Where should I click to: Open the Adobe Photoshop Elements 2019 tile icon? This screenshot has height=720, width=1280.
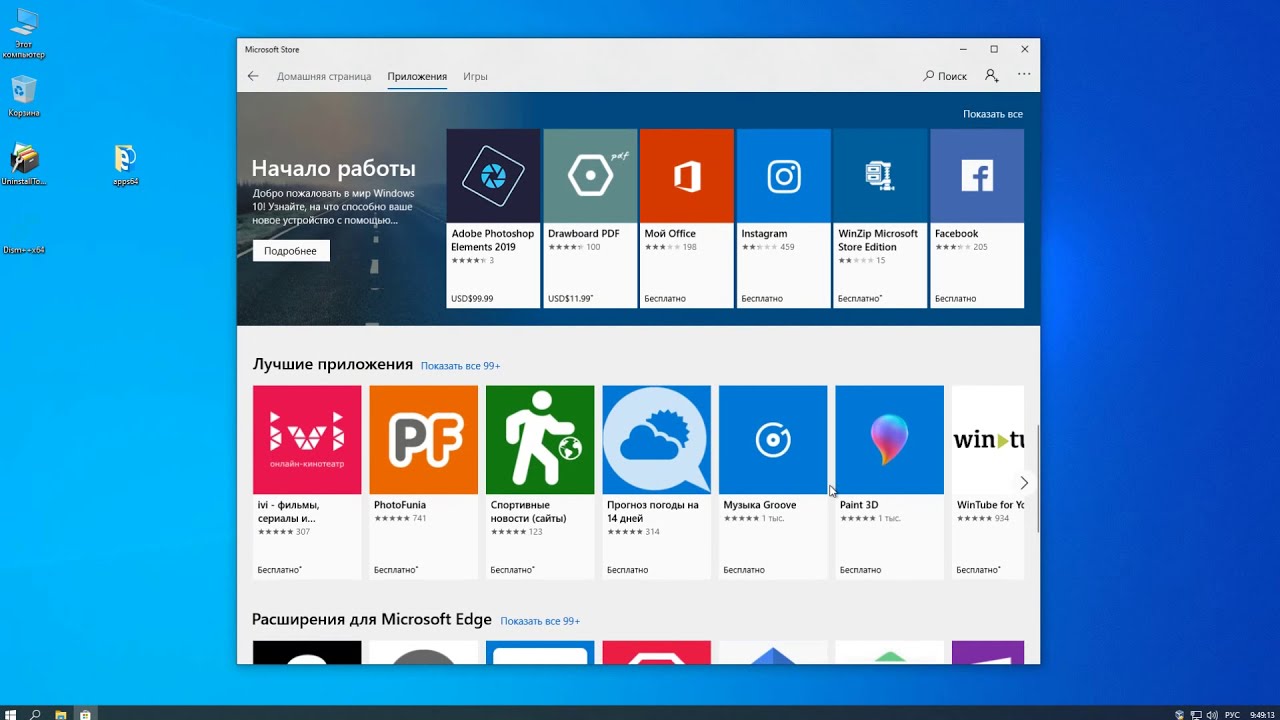[x=493, y=176]
